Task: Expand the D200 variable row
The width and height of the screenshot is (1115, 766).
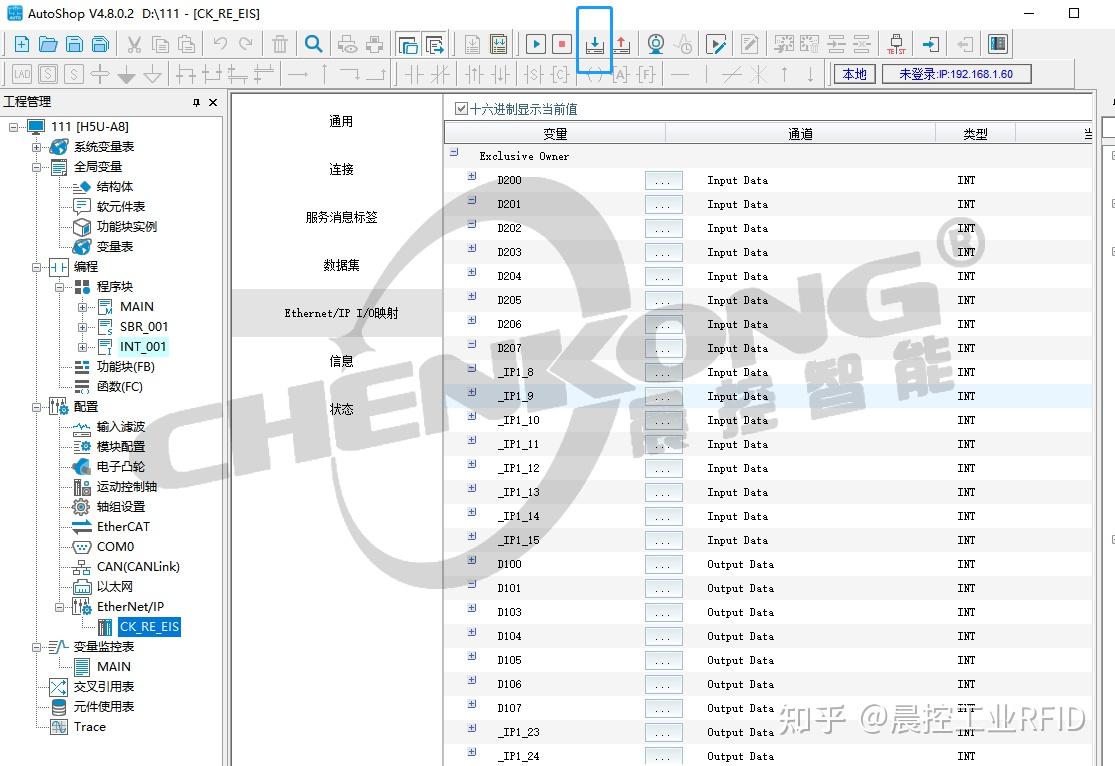Action: tap(472, 176)
